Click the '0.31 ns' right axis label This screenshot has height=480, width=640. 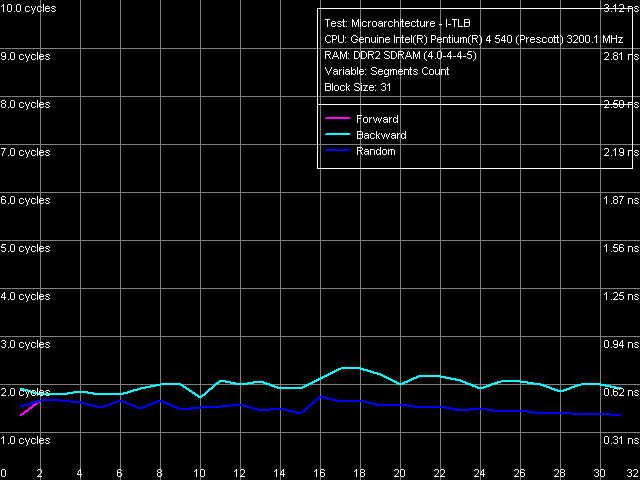coord(621,440)
